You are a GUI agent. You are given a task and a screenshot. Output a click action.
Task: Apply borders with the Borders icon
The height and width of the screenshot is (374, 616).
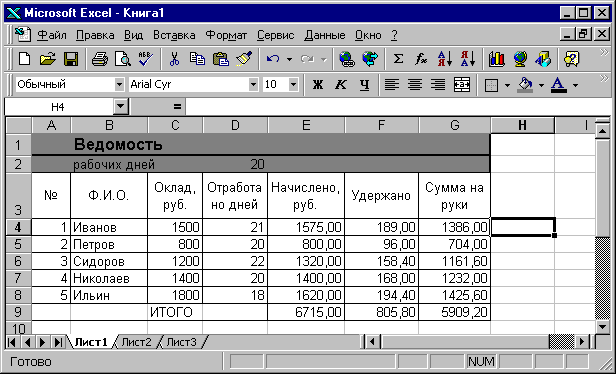click(x=491, y=85)
